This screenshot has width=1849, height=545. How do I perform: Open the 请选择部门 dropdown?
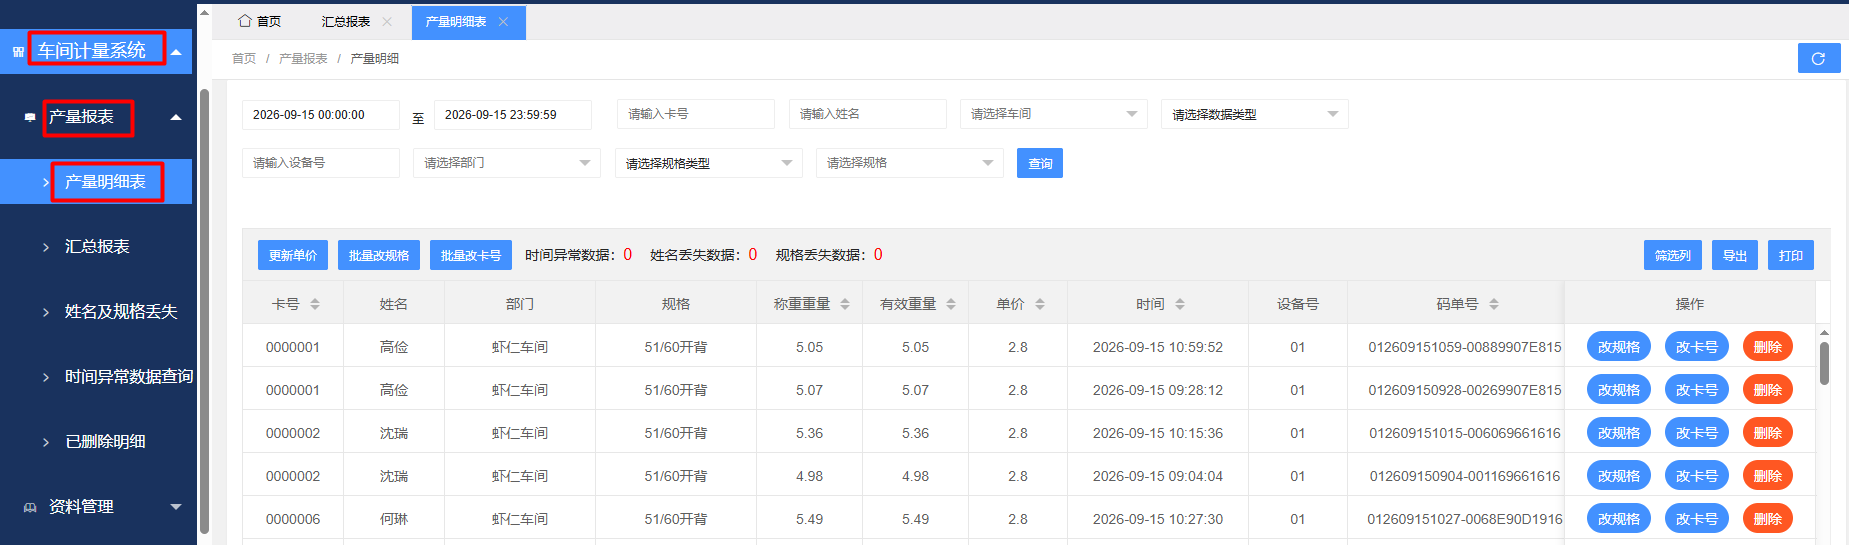click(507, 163)
